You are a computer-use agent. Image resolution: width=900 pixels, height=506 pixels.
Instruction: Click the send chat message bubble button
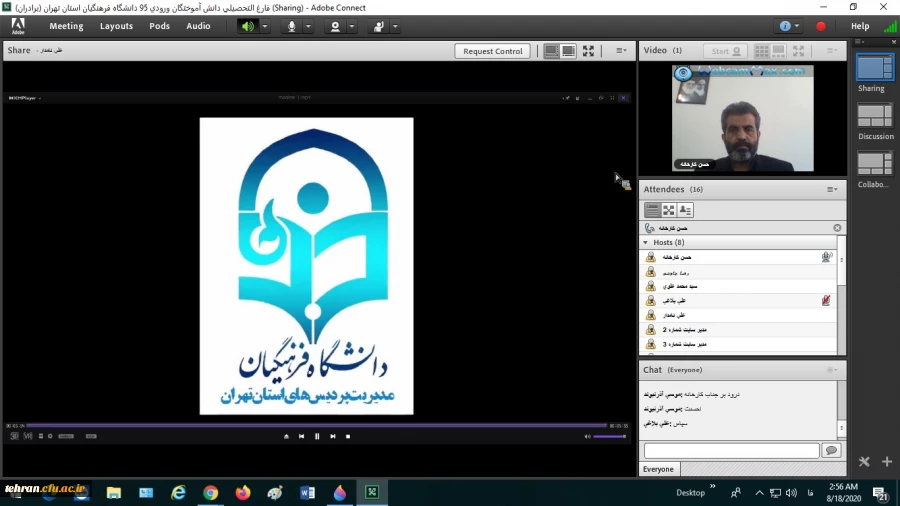[x=831, y=450]
